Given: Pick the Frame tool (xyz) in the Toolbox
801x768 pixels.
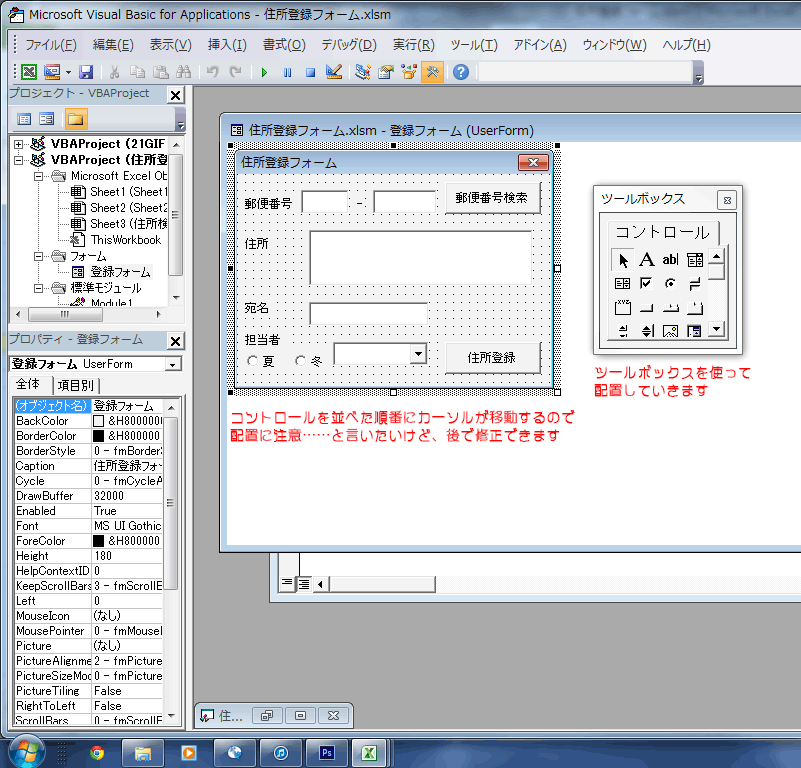Looking at the screenshot, I should click(623, 307).
